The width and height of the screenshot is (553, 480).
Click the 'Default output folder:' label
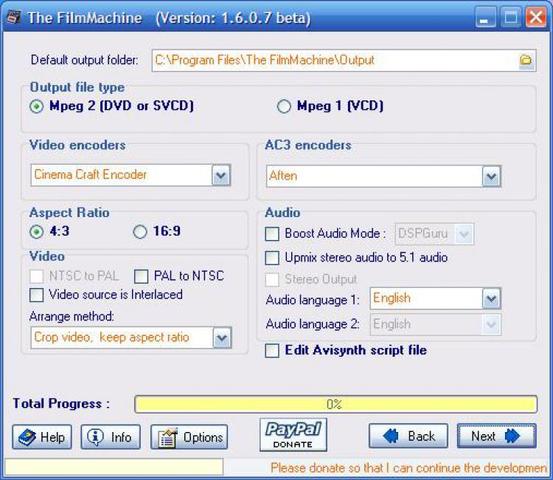[x=84, y=60]
